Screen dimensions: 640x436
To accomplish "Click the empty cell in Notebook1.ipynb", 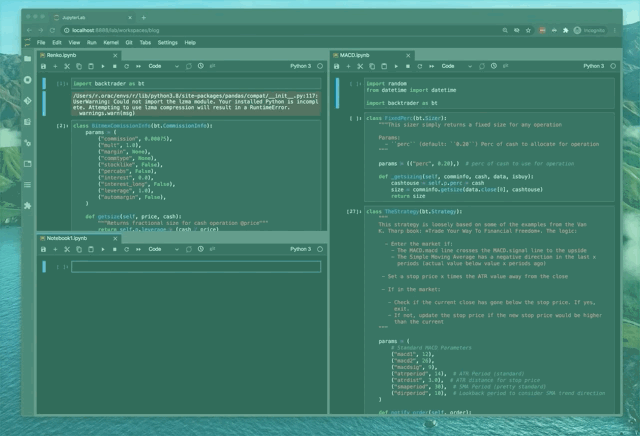I will click(x=195, y=267).
